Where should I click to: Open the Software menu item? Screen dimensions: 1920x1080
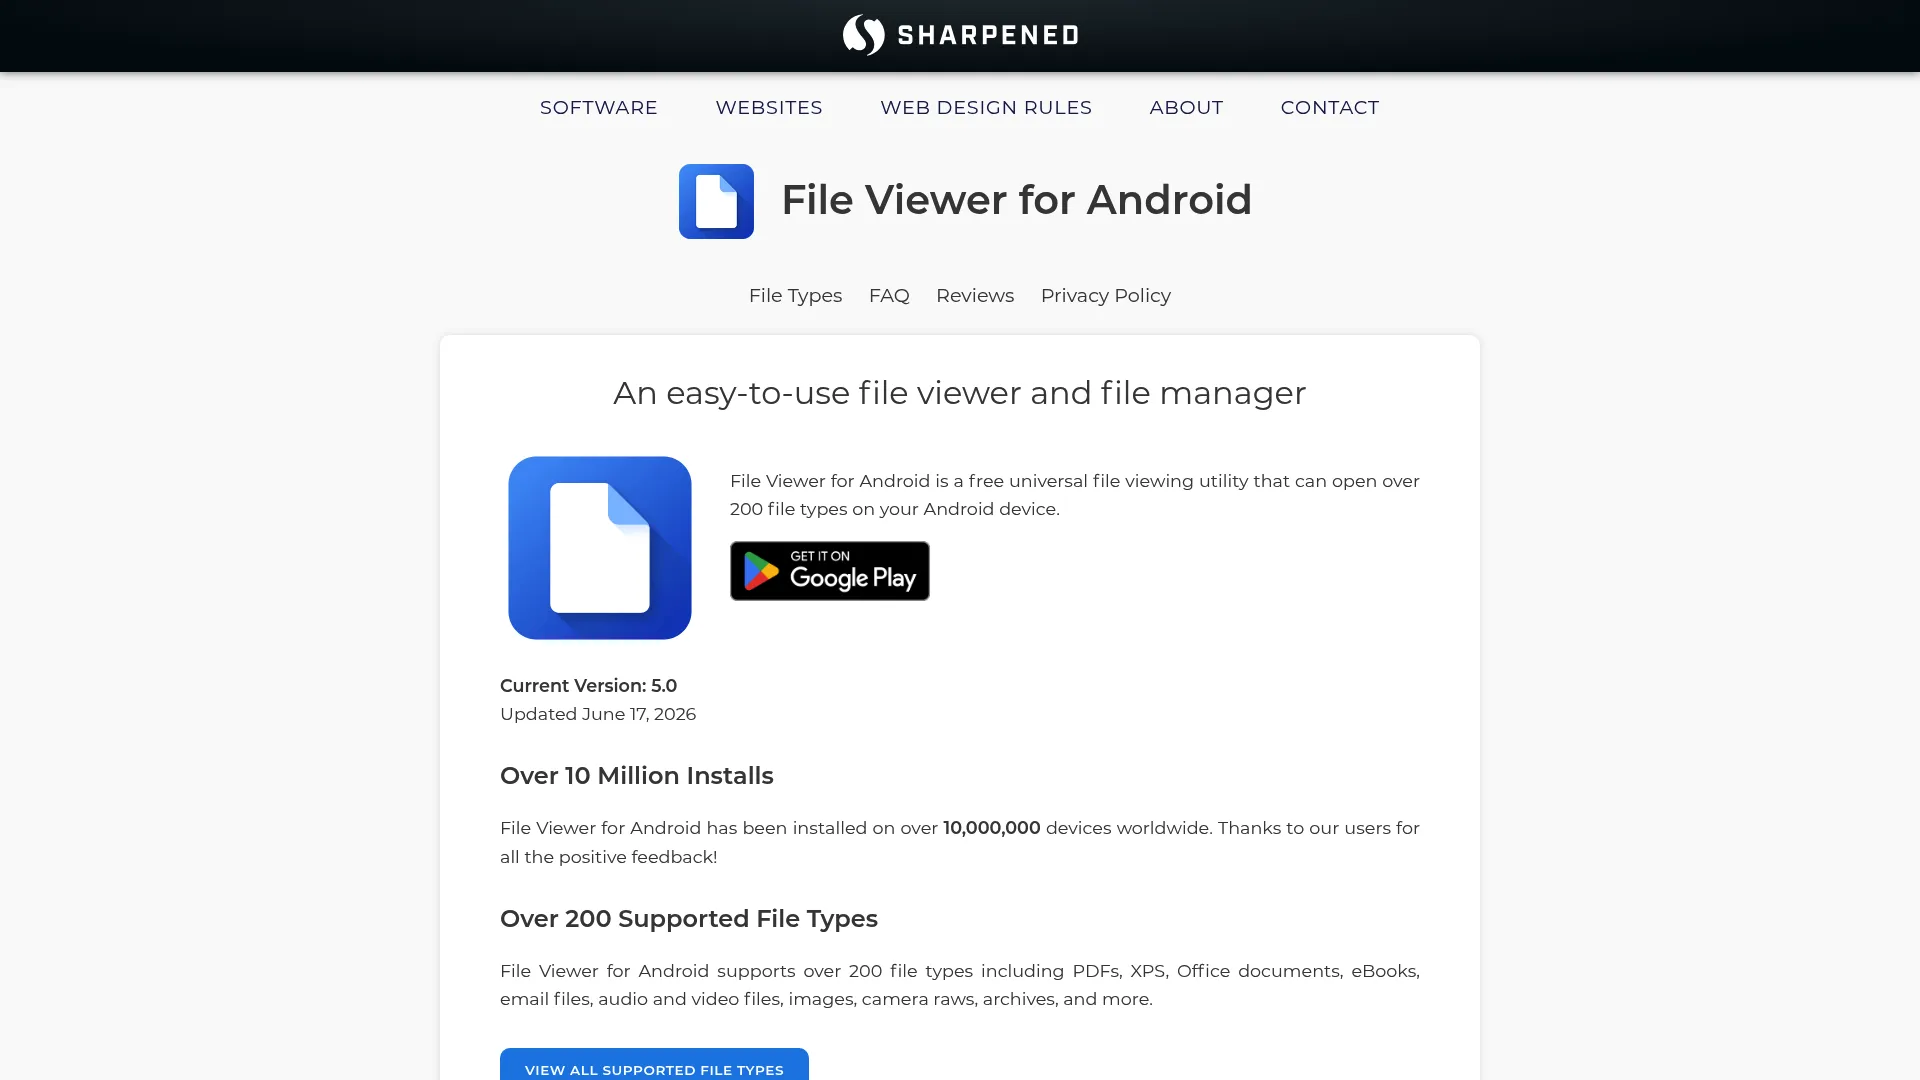pyautogui.click(x=599, y=107)
